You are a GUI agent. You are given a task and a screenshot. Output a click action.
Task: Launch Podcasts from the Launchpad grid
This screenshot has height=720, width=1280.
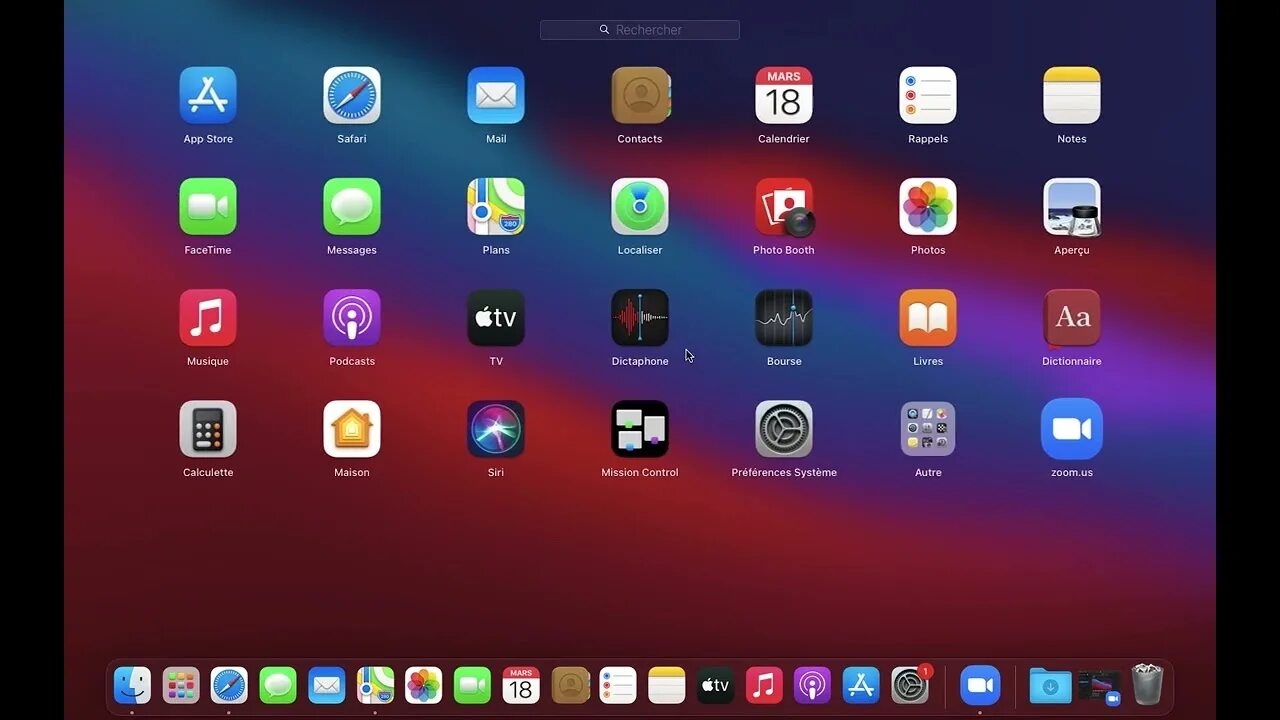(352, 318)
